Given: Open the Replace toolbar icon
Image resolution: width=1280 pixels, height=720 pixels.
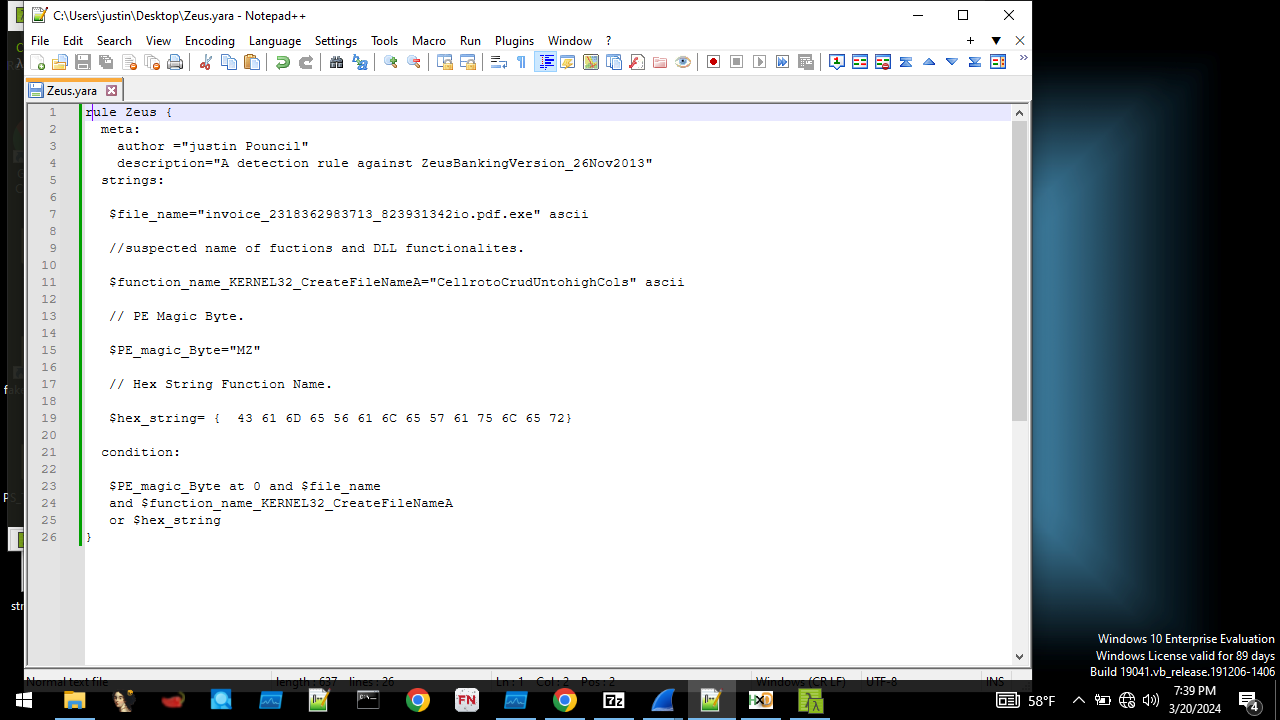Looking at the screenshot, I should tap(360, 62).
